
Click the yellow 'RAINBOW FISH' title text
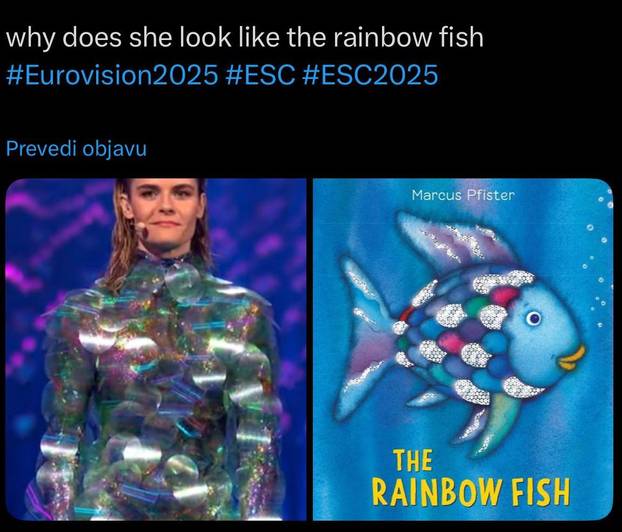pyautogui.click(x=471, y=492)
